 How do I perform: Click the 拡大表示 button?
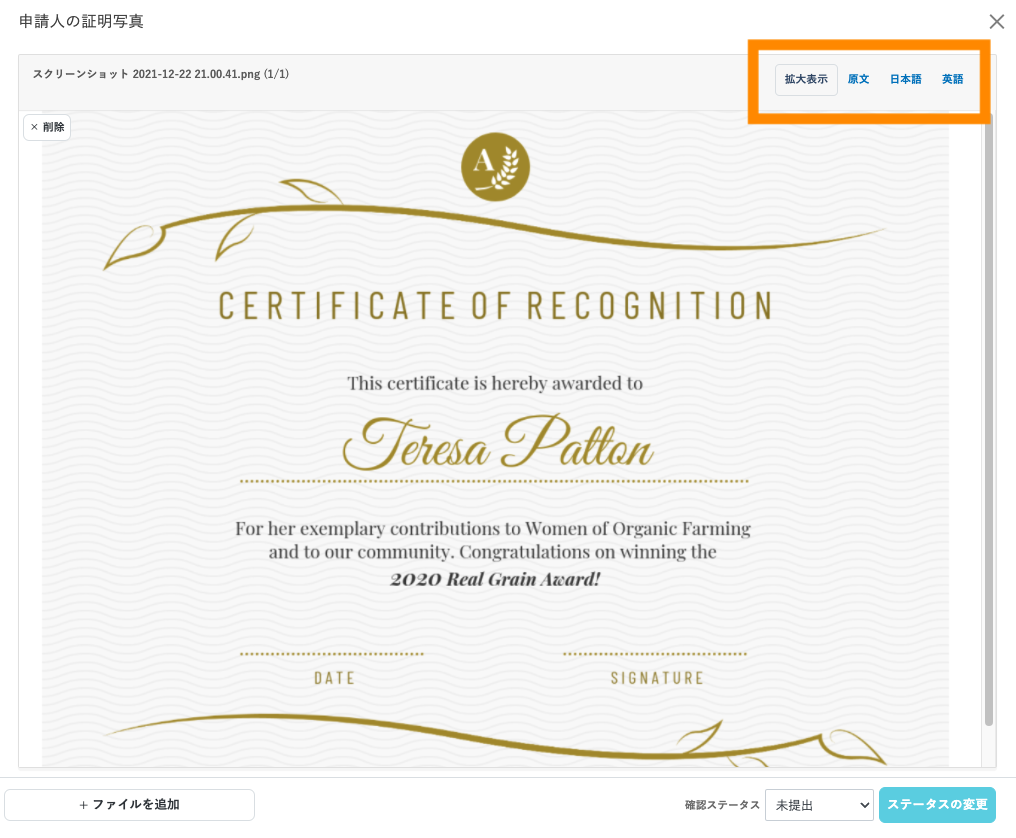pos(806,79)
